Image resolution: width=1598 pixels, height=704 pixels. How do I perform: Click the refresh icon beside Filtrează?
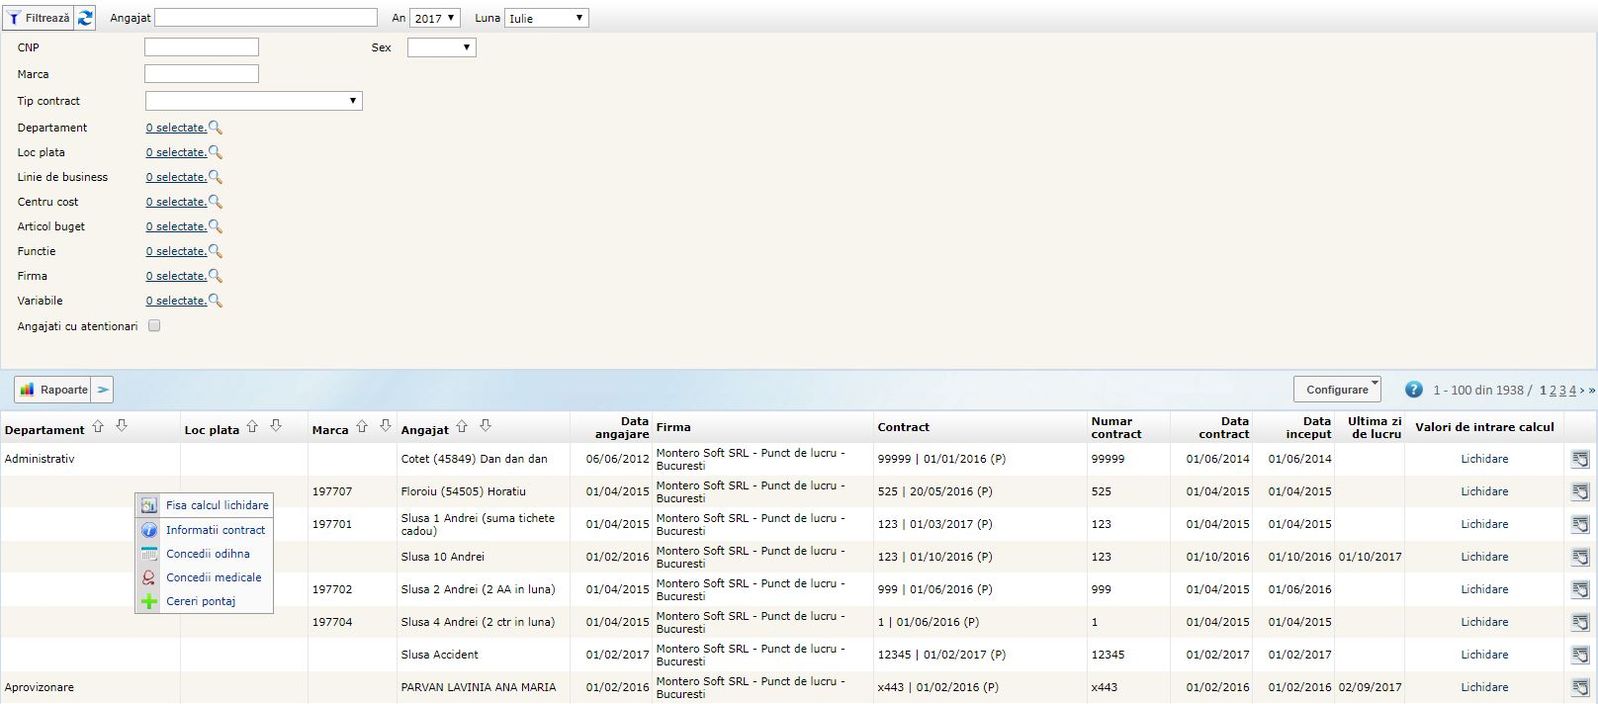(85, 18)
